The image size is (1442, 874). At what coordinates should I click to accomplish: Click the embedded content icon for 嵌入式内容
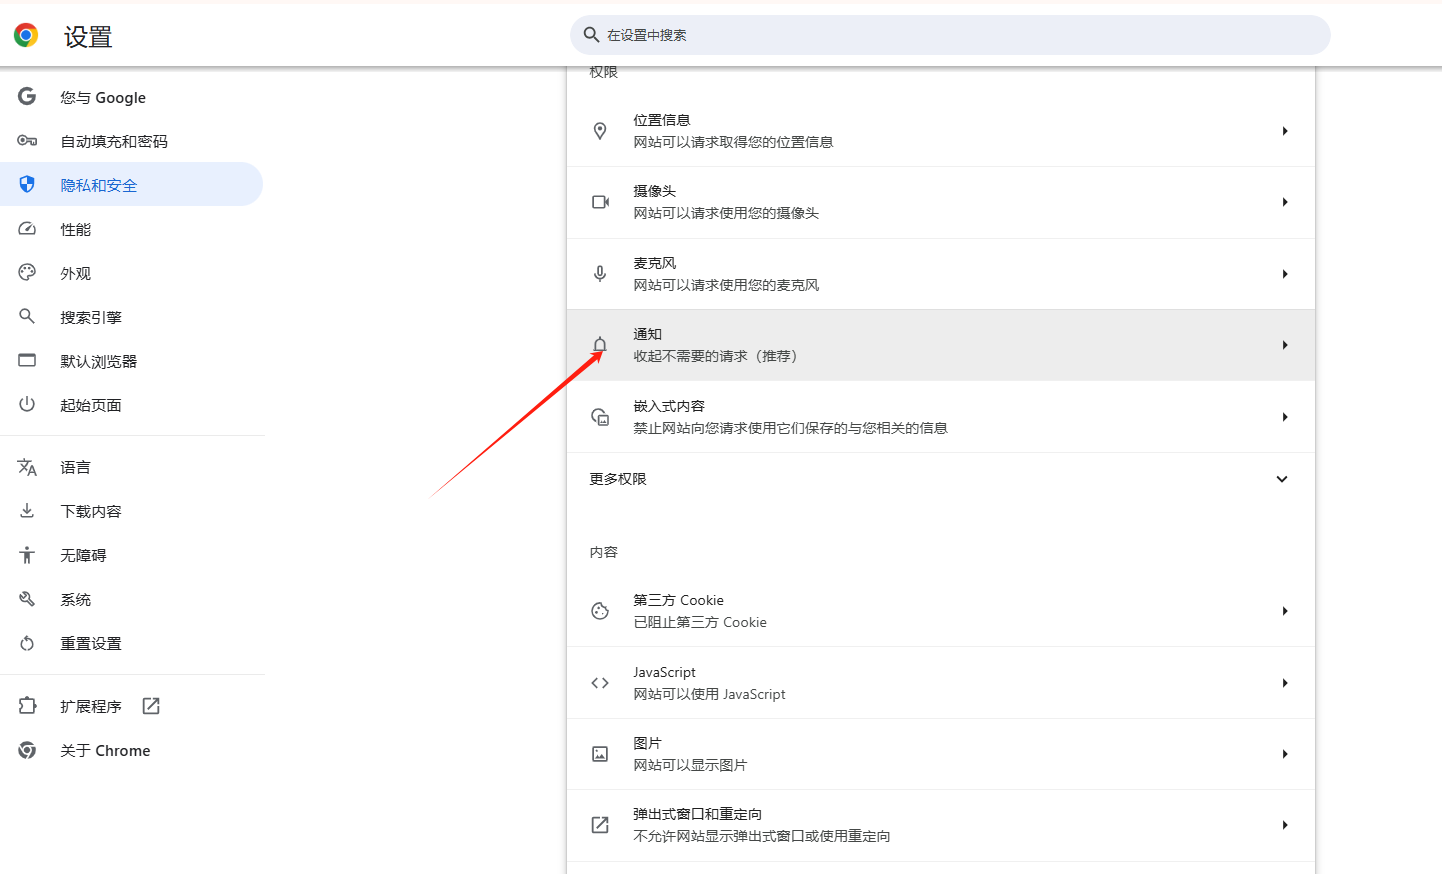(x=600, y=417)
